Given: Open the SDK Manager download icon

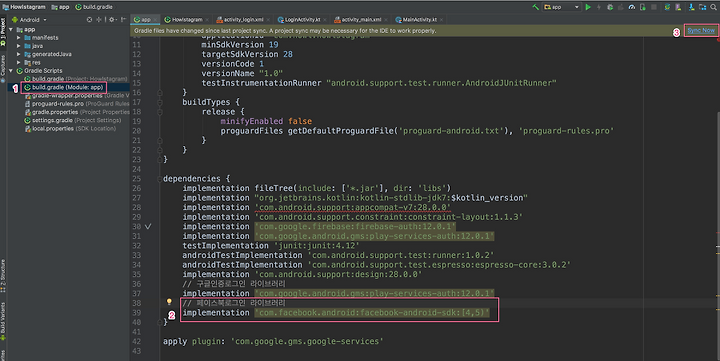Looking at the screenshot, I should point(691,7).
